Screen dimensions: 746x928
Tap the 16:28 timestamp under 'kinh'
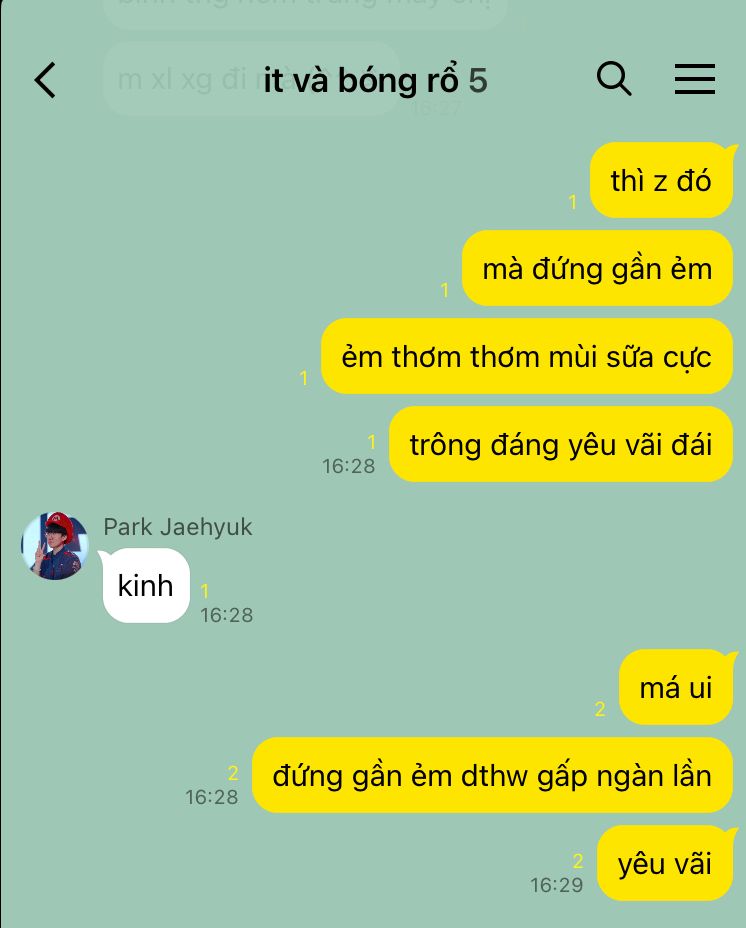click(227, 615)
